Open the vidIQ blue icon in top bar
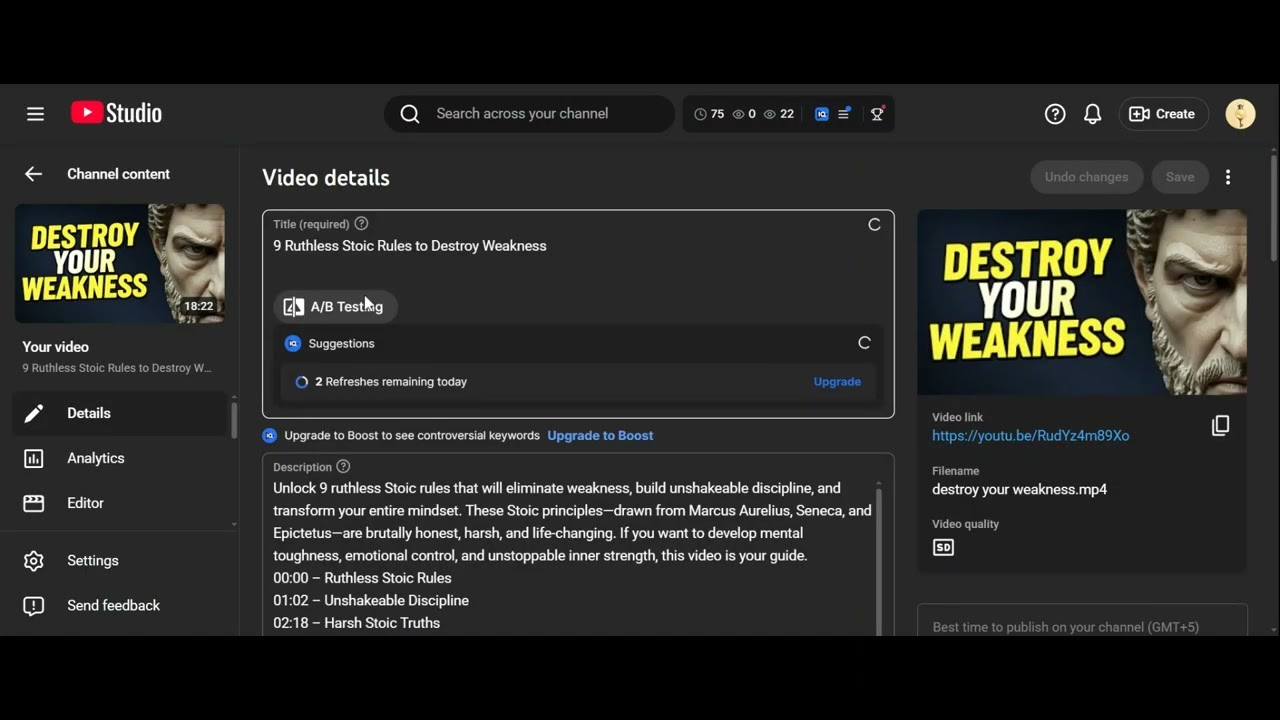 pos(822,114)
